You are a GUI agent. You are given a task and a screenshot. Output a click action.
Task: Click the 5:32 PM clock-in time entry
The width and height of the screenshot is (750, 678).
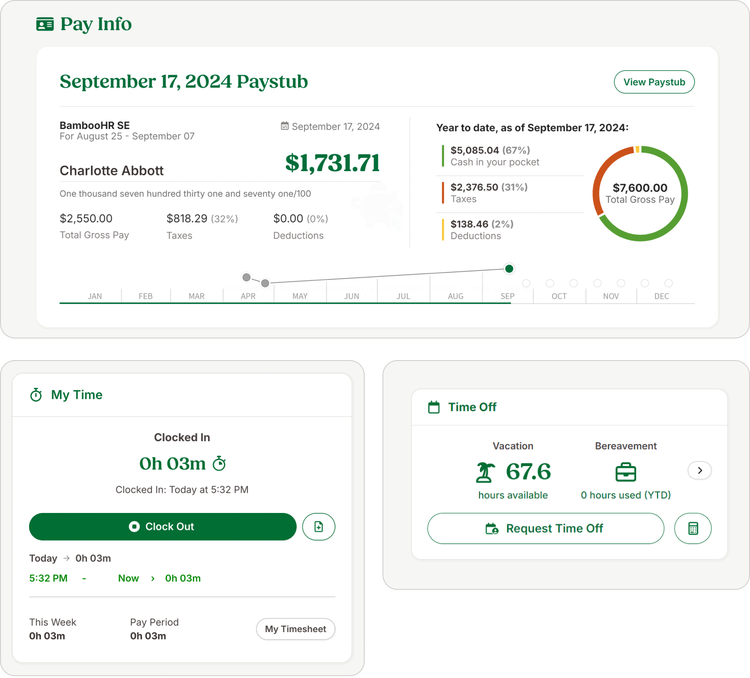pyautogui.click(x=48, y=578)
